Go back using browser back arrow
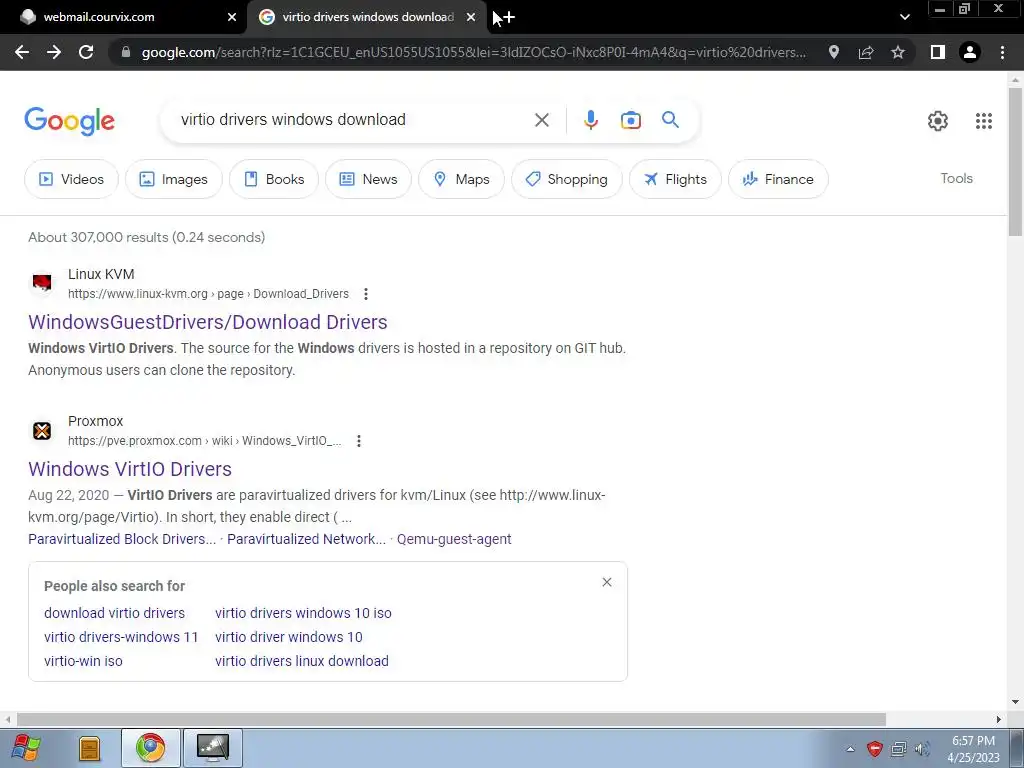Screen dimensions: 1024x768 [22, 52]
